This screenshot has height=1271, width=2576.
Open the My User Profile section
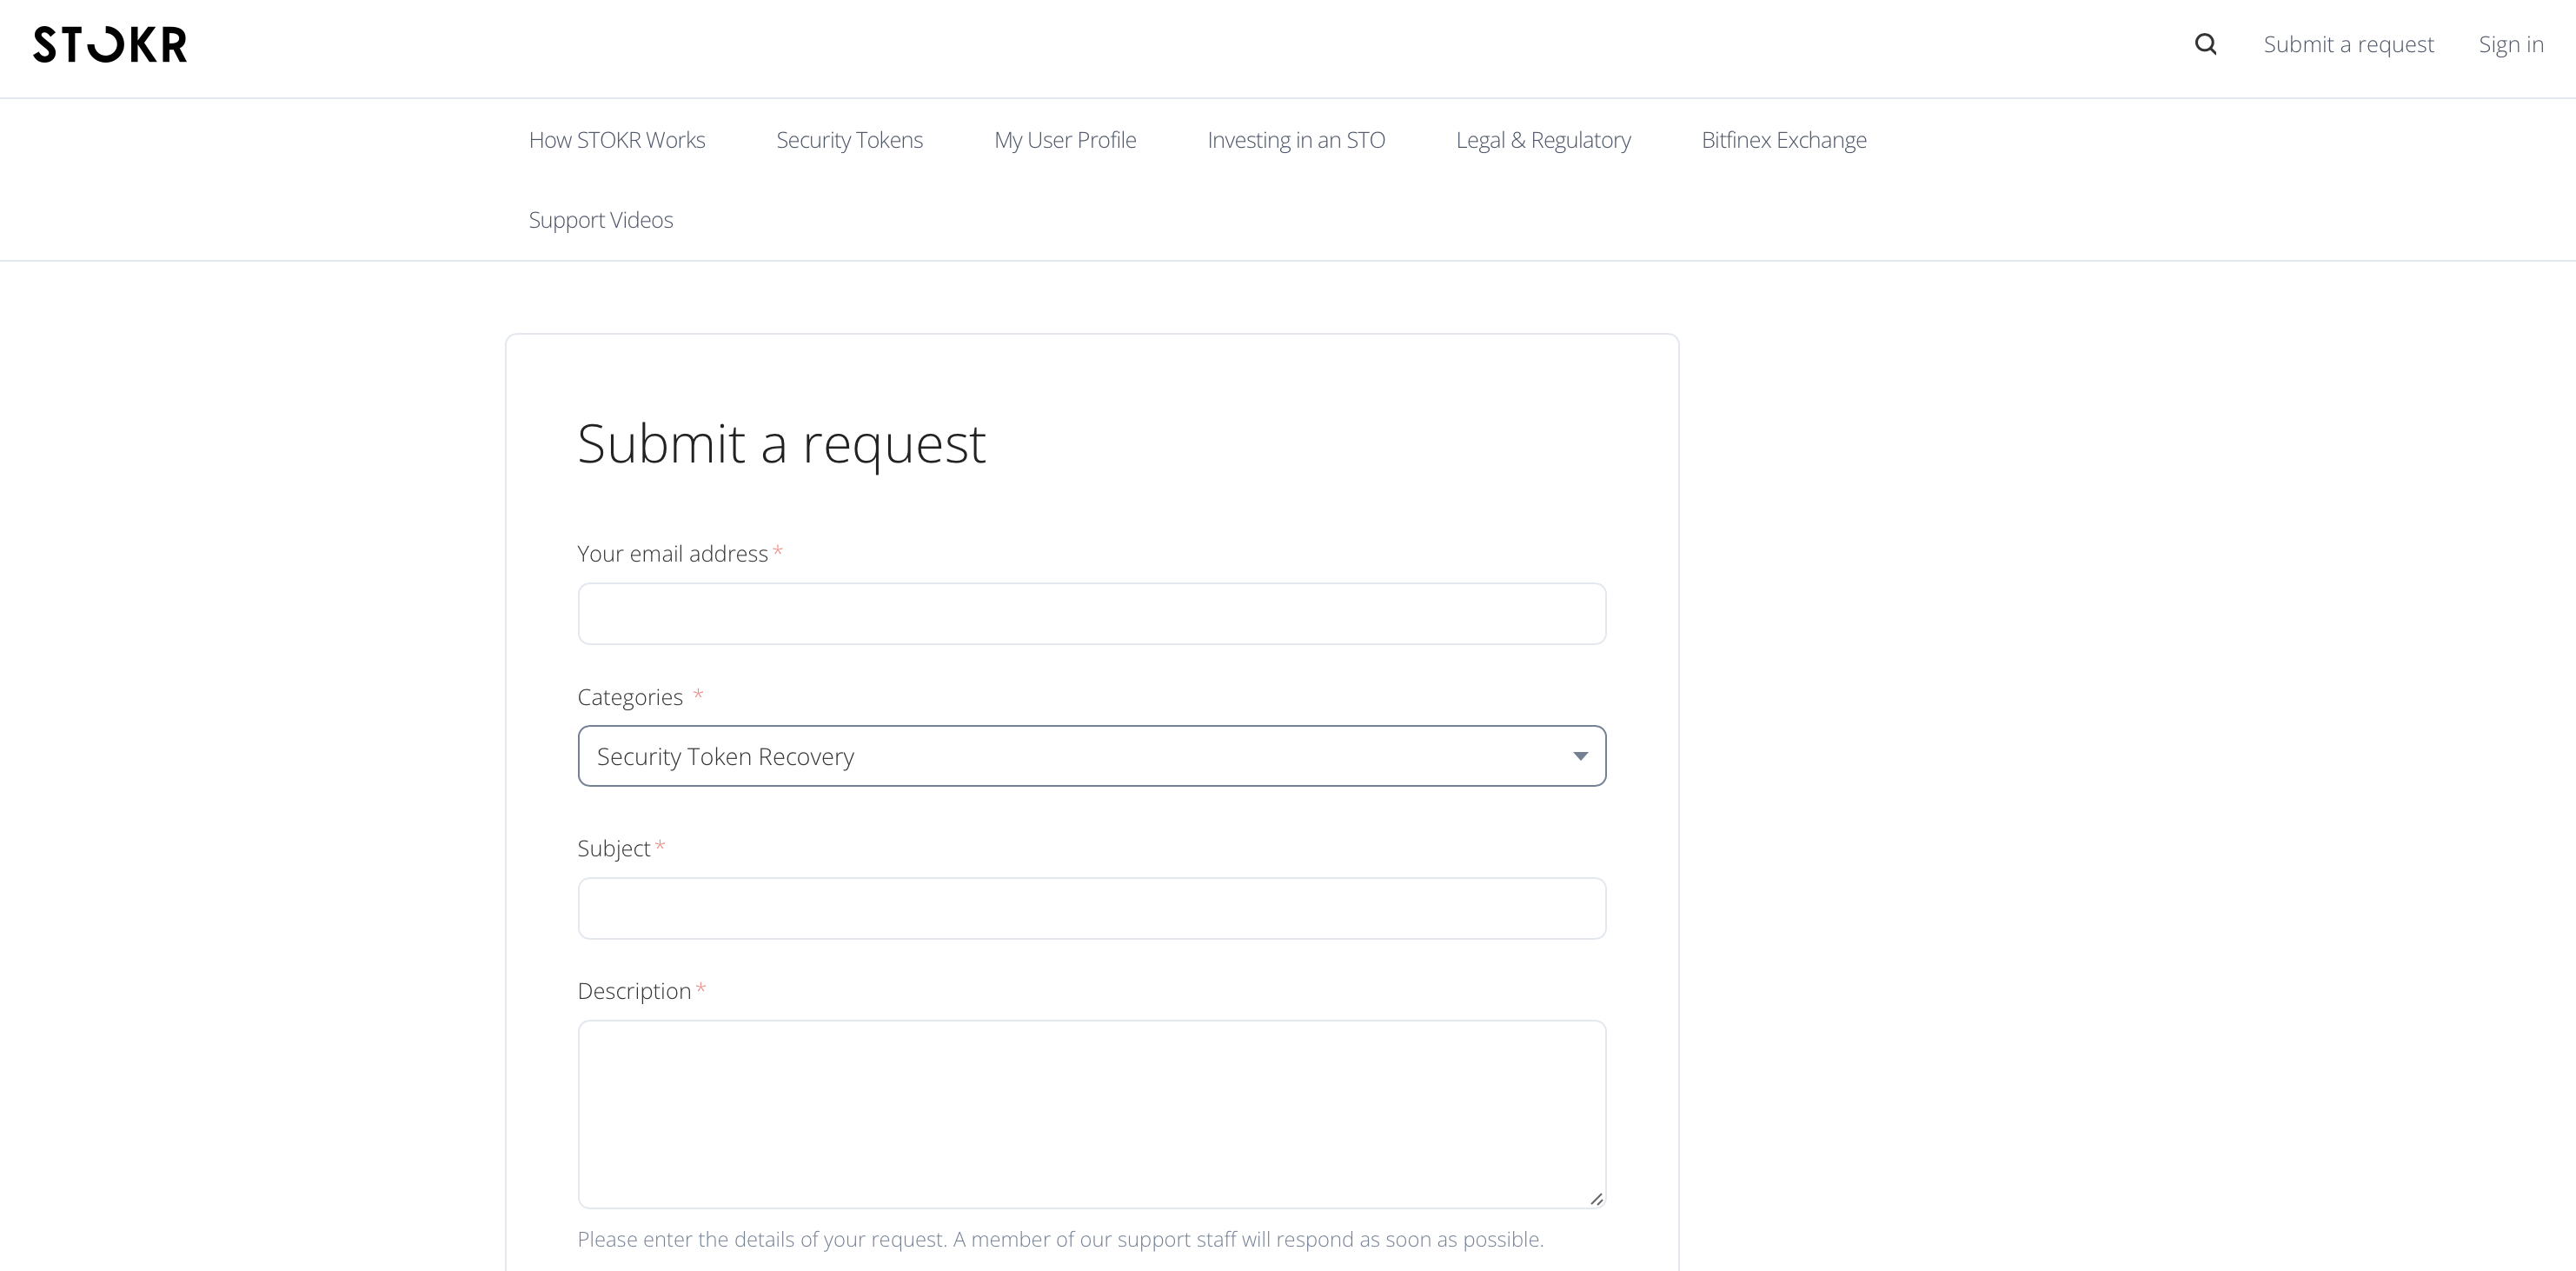tap(1065, 140)
